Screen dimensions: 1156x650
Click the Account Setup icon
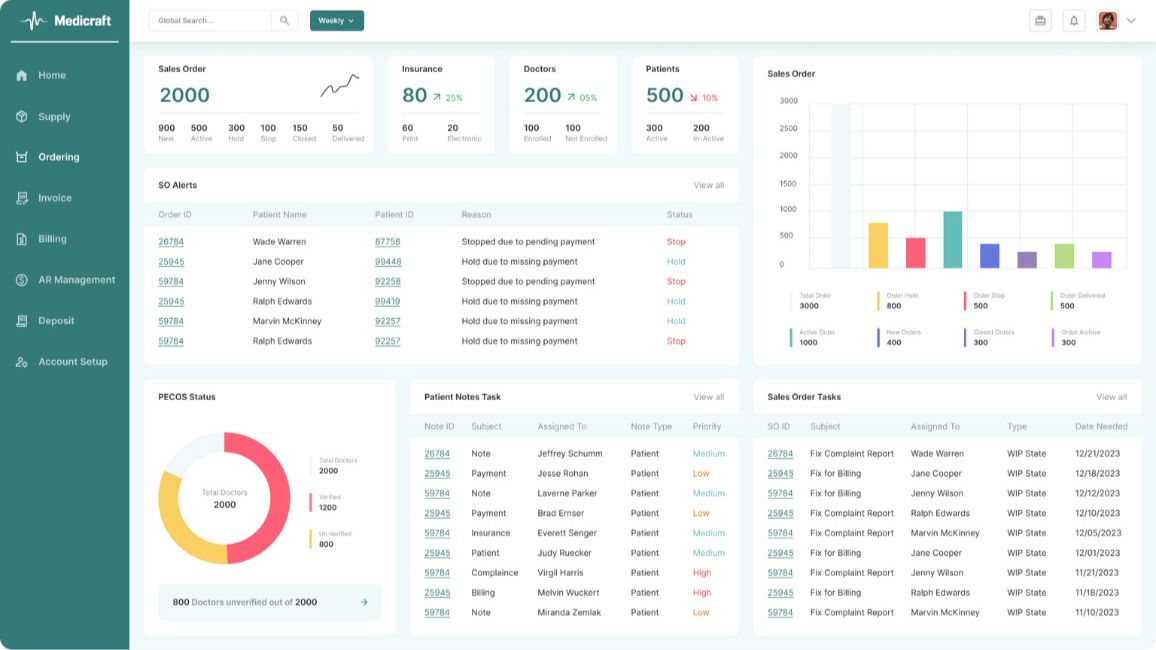point(22,362)
